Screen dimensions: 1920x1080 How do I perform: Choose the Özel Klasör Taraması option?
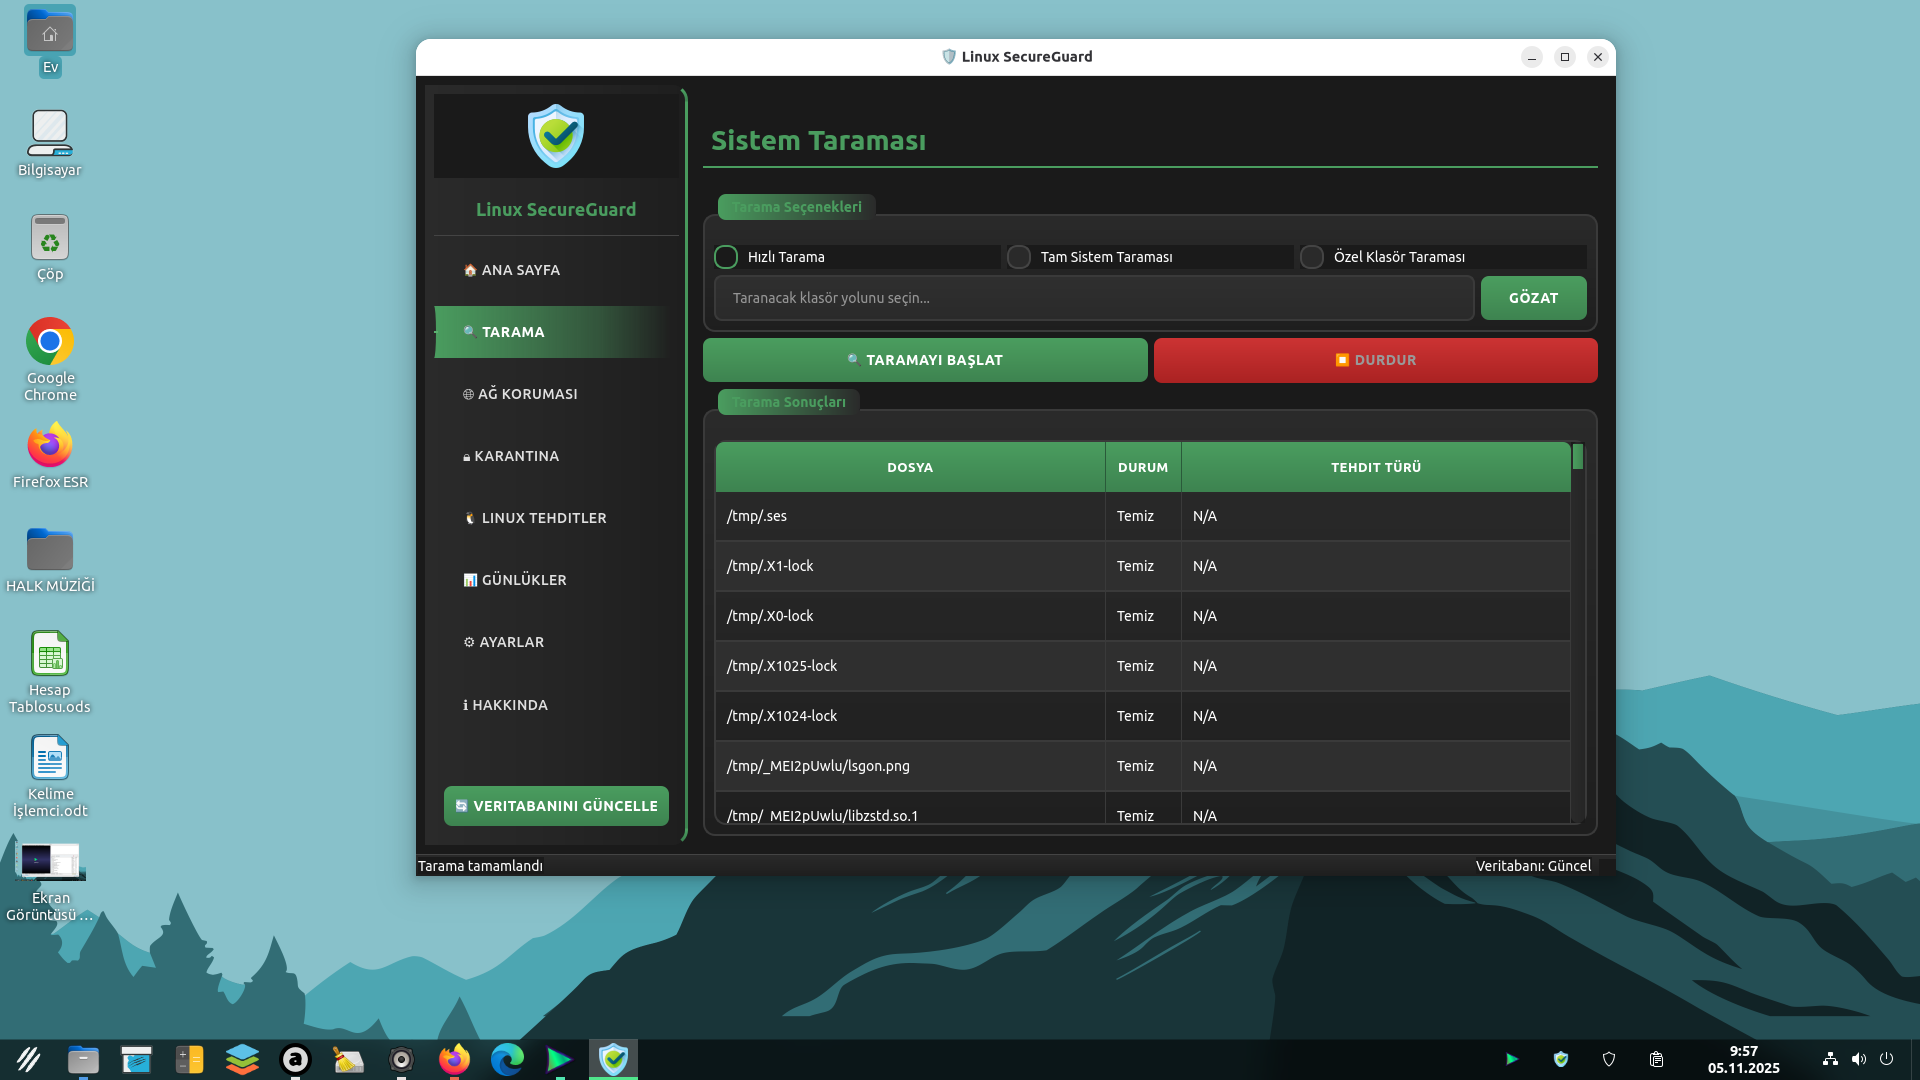[1312, 257]
